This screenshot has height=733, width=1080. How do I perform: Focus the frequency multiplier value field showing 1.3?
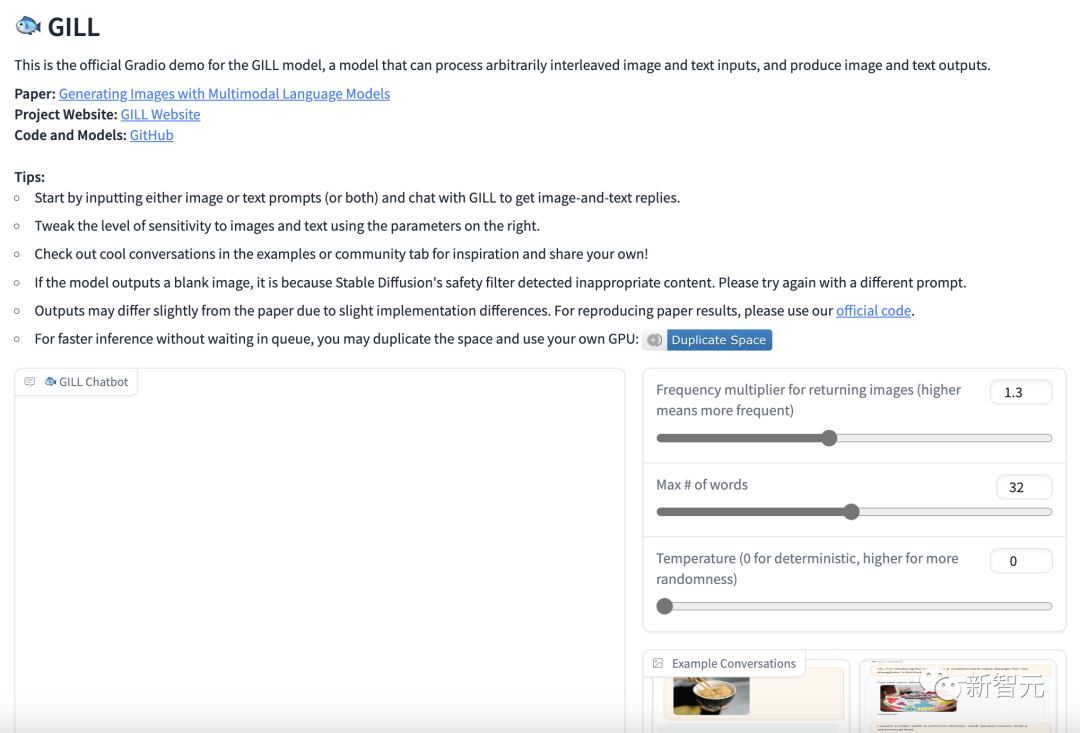(1021, 392)
